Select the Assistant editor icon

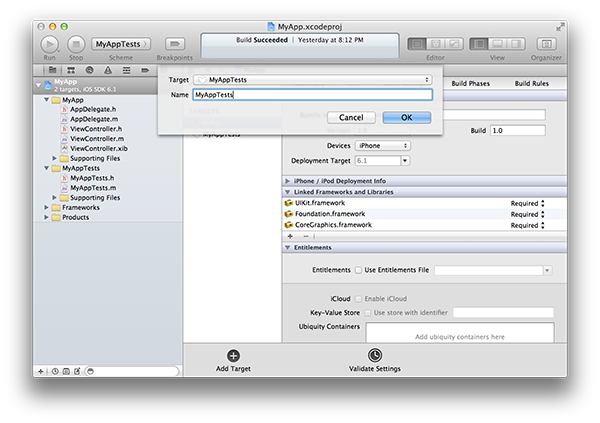point(435,44)
